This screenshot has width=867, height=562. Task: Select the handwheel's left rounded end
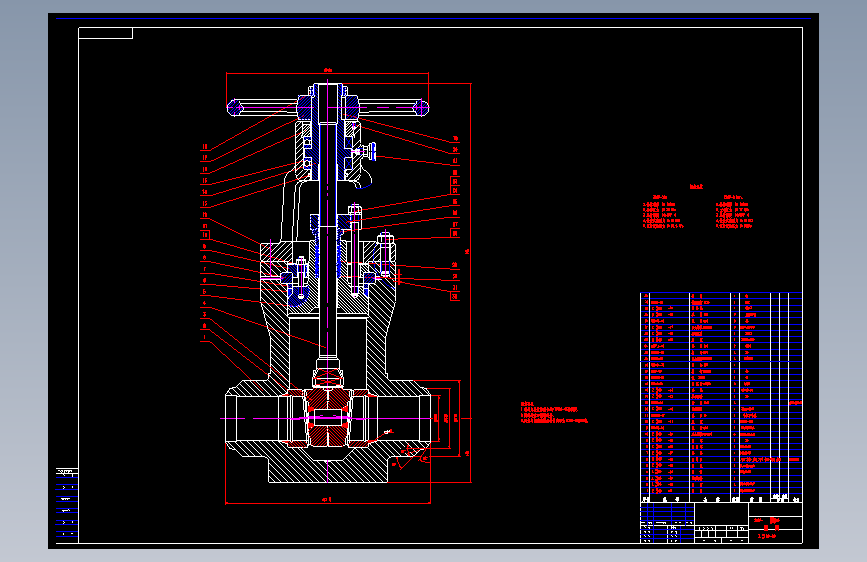pos(235,107)
